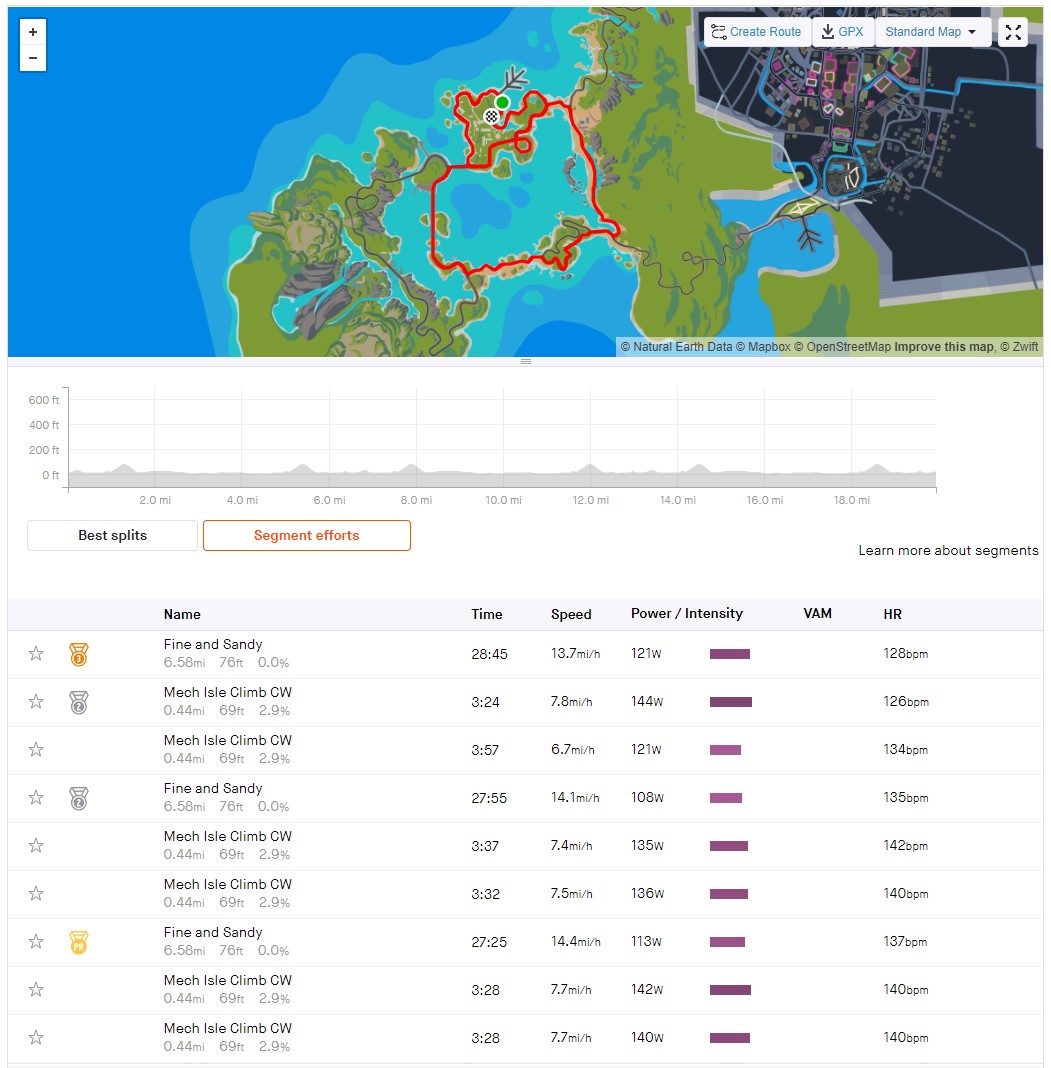Click the silver medal on the 27:55 effort
Viewport: 1051px width, 1068px height.
point(79,798)
